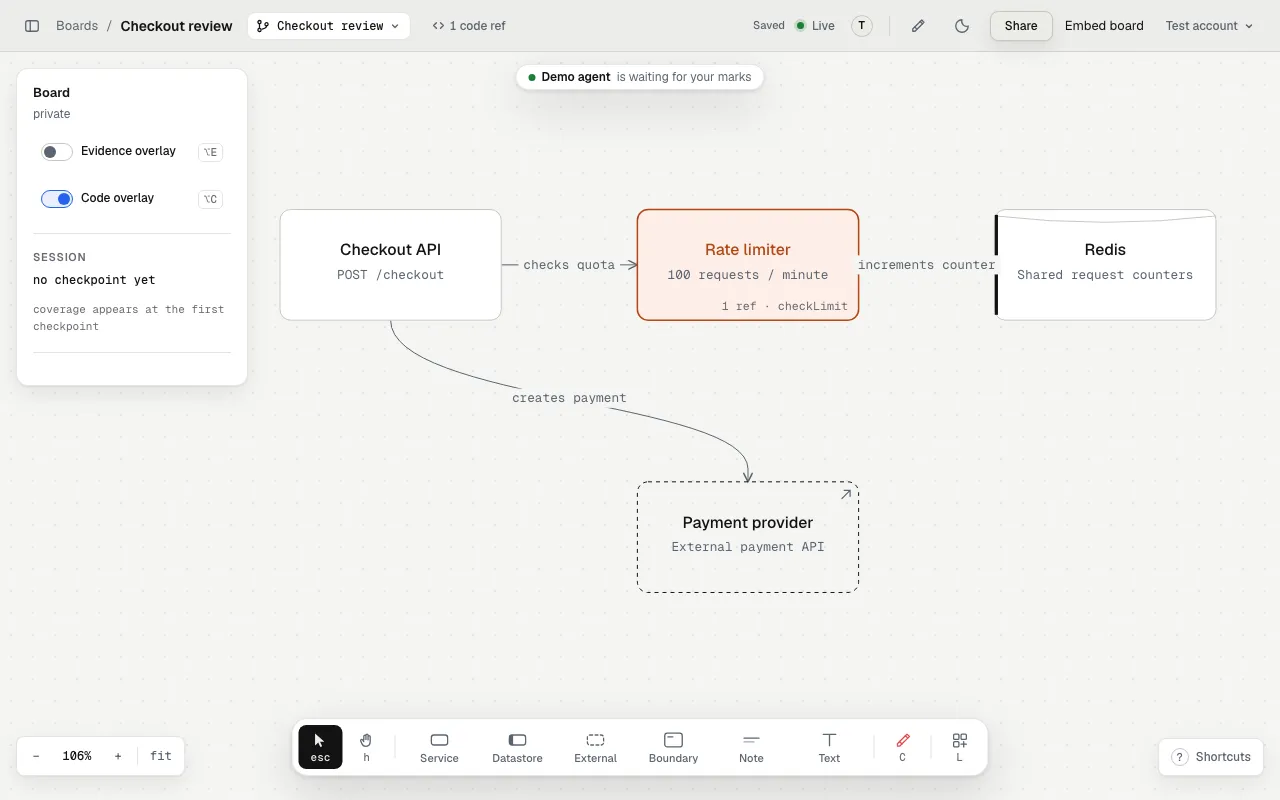
Task: Switch to dark mode with moon icon
Action: click(x=962, y=26)
